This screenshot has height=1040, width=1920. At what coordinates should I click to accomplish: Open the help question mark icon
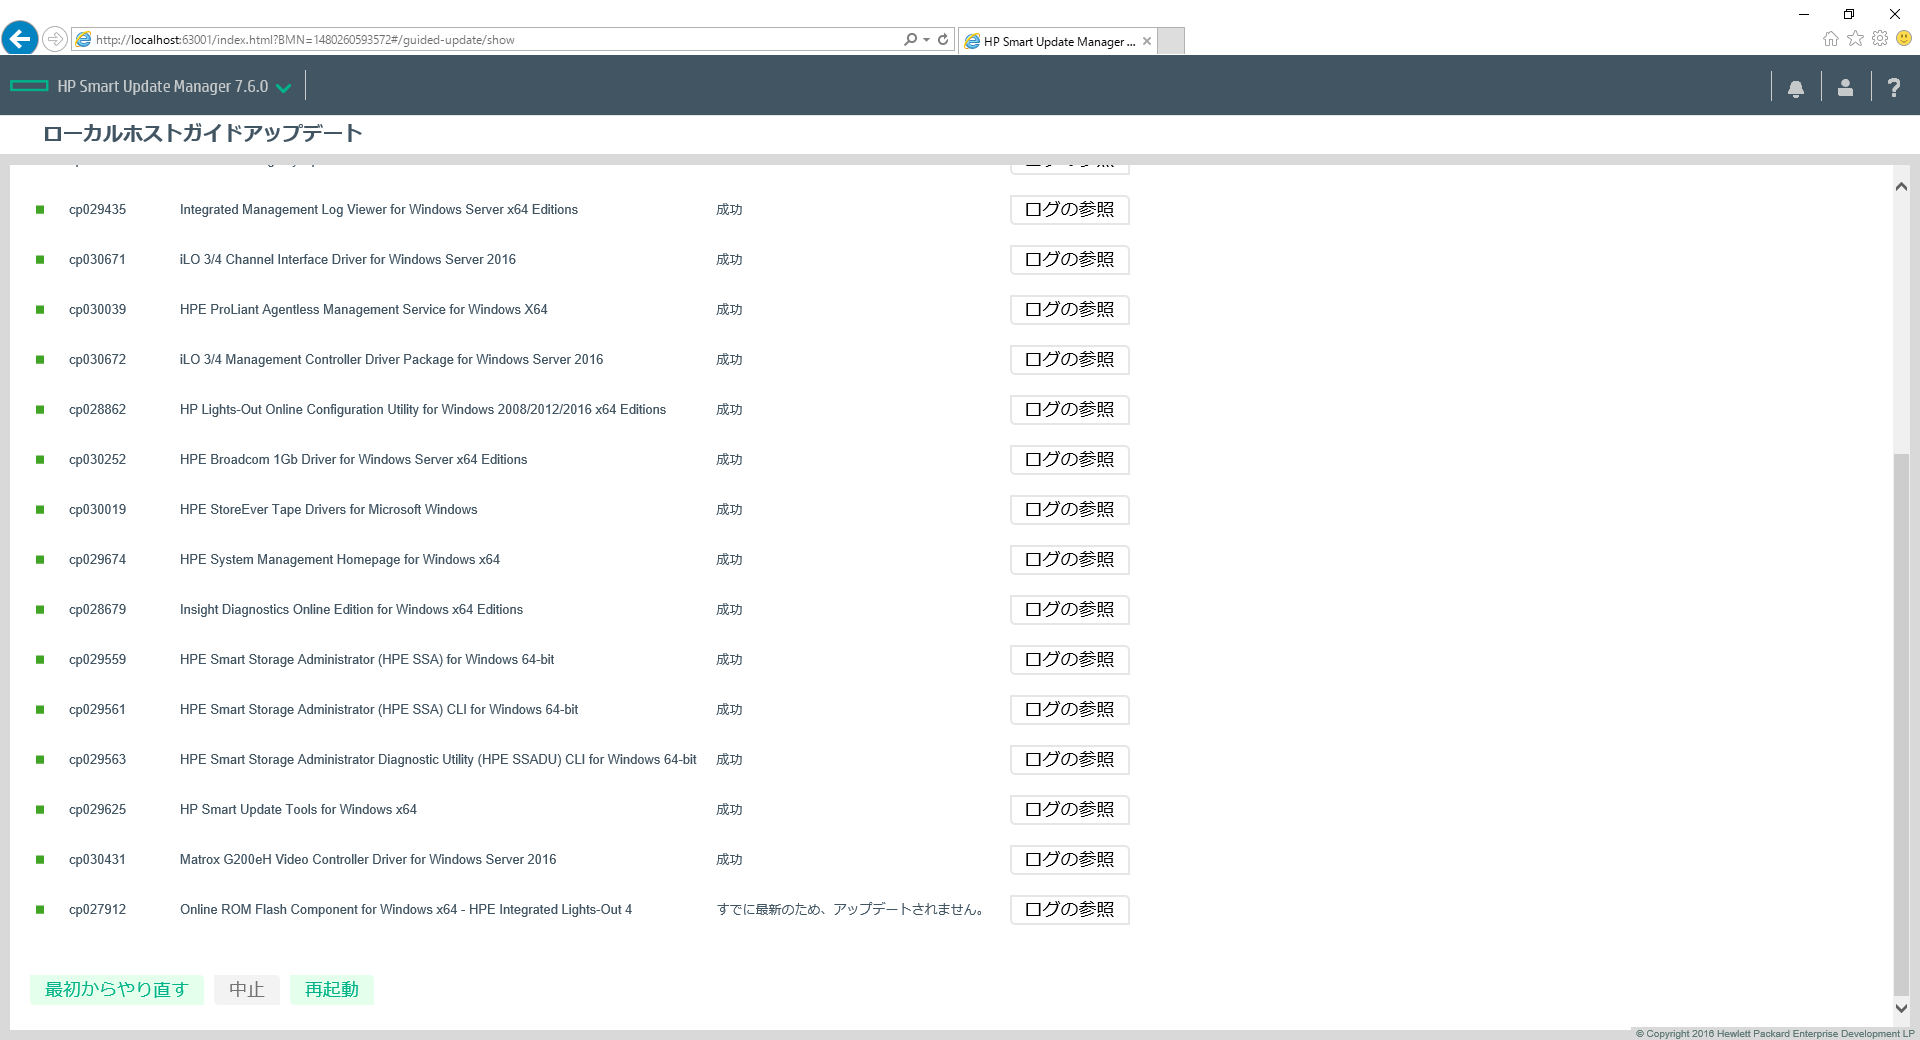point(1893,88)
